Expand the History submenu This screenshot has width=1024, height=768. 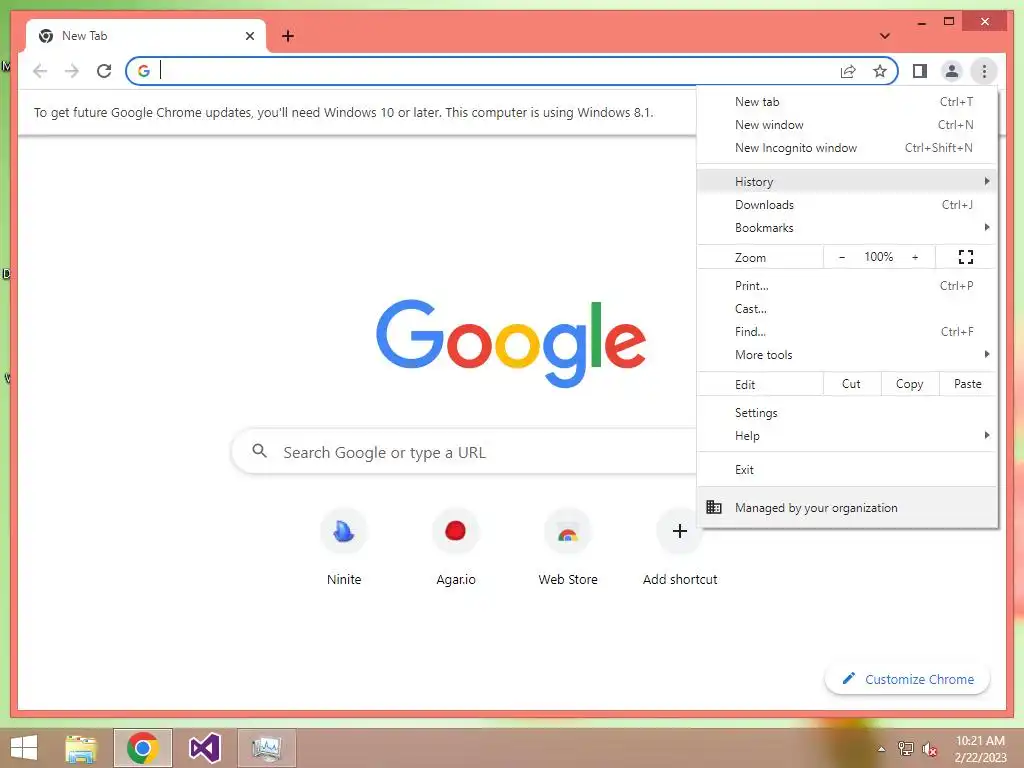[847, 182]
